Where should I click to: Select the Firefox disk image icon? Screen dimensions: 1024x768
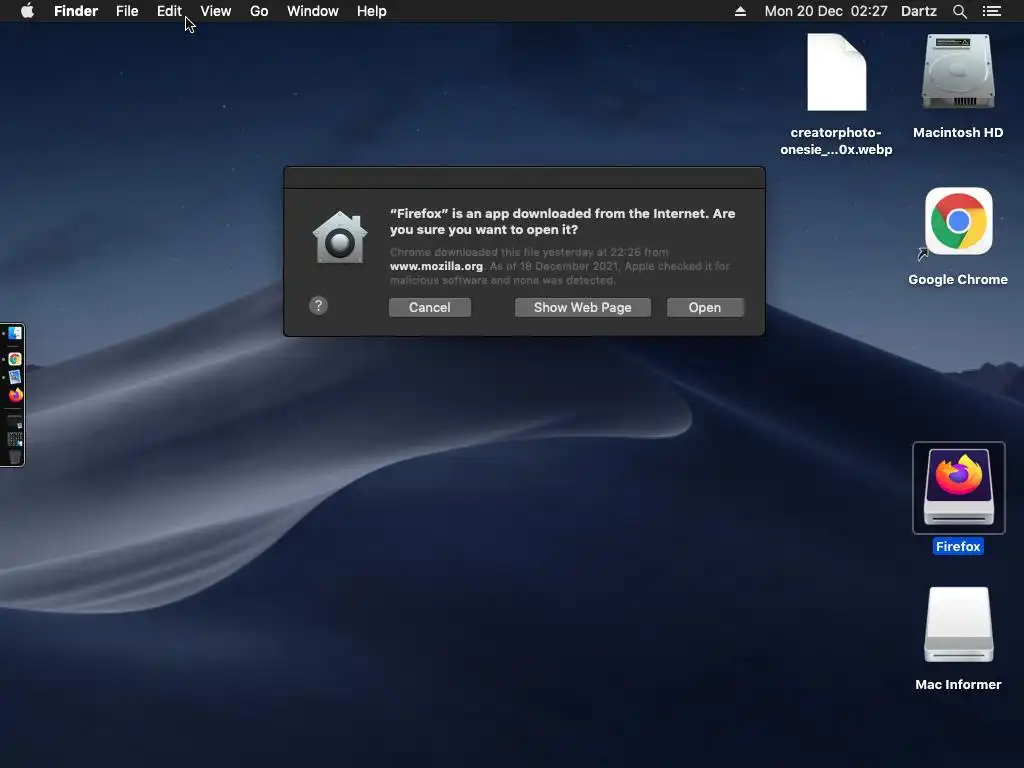click(x=959, y=488)
